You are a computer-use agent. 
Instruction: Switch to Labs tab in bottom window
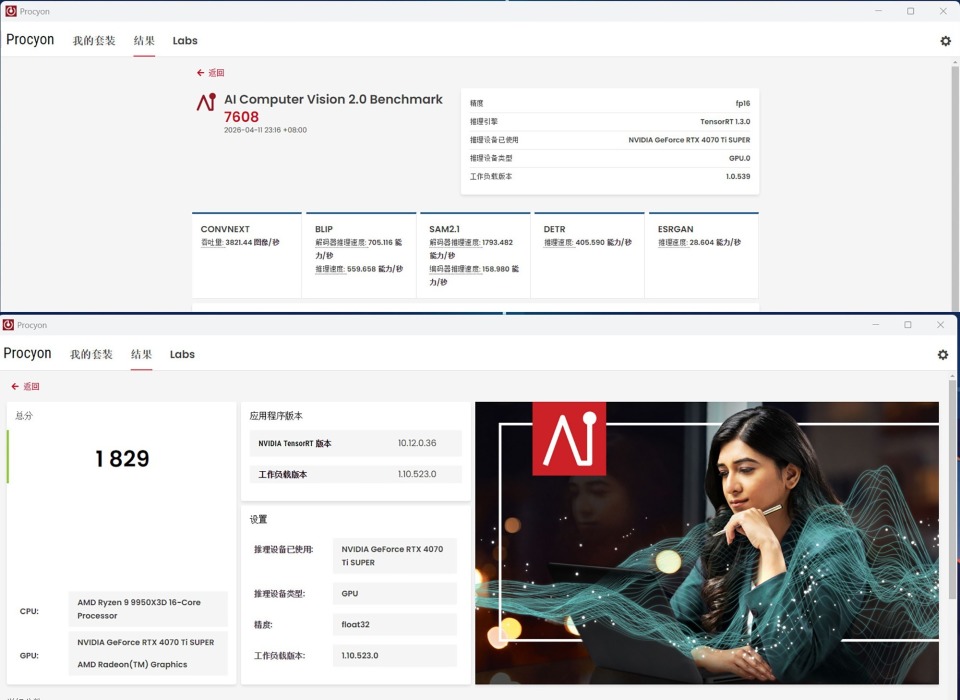click(182, 354)
